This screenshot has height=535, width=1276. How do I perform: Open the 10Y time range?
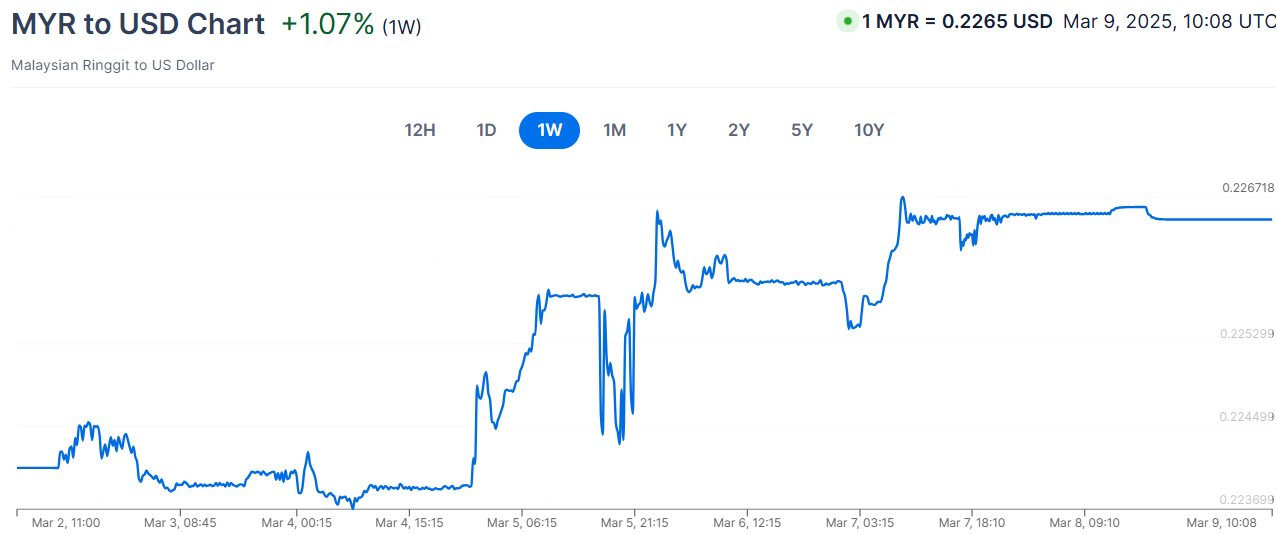869,130
